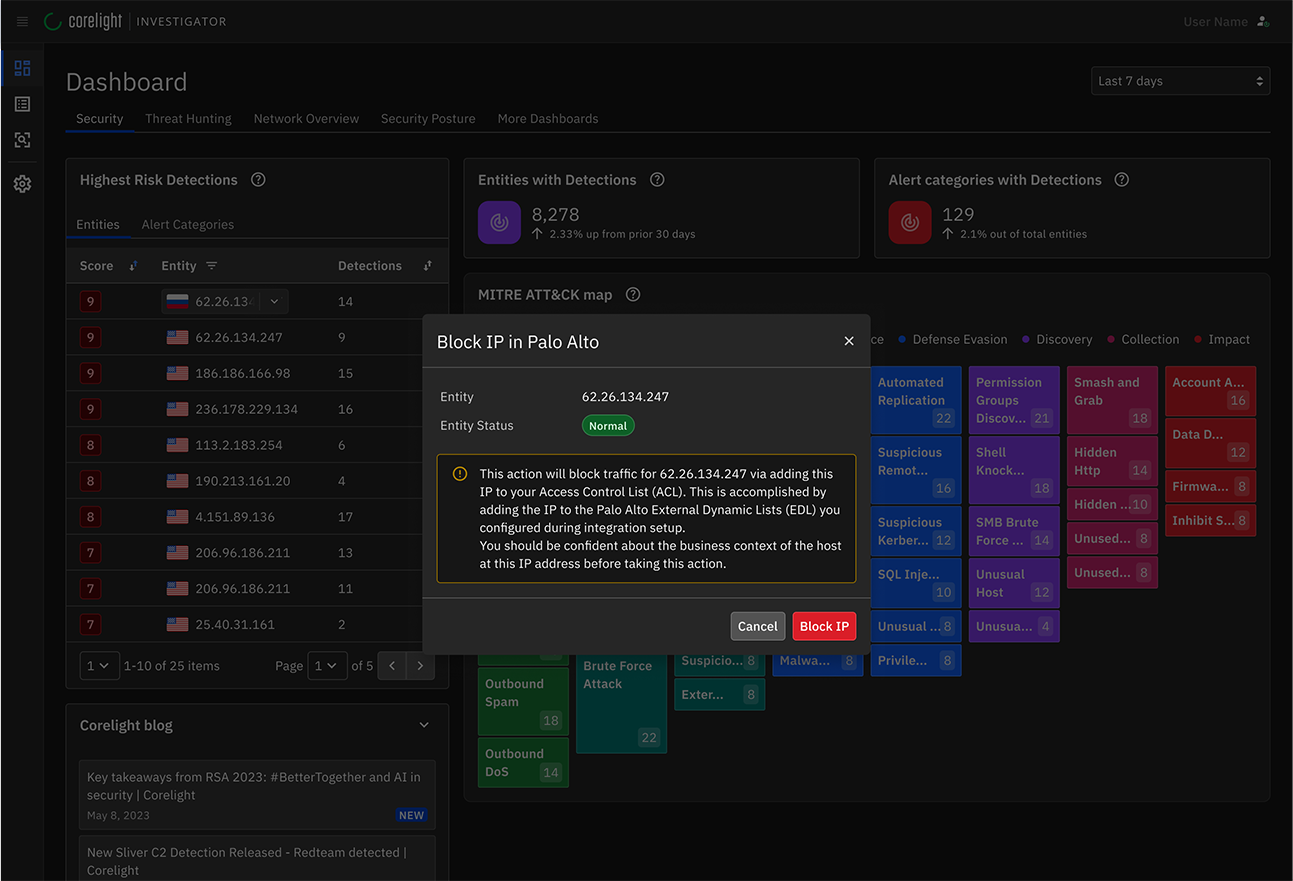Image resolution: width=1293 pixels, height=881 pixels.
Task: Open the hamburger navigation menu
Action: (x=22, y=21)
